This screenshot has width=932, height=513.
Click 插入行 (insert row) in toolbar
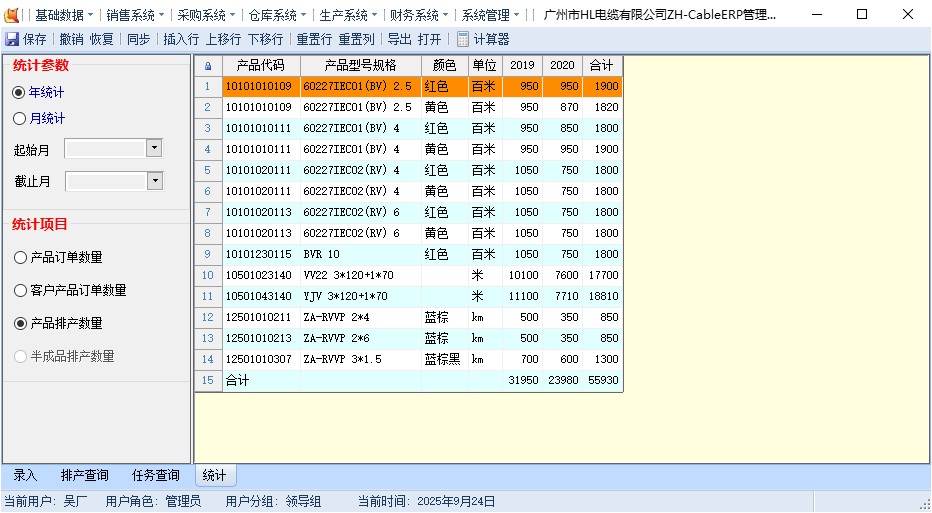tap(181, 39)
